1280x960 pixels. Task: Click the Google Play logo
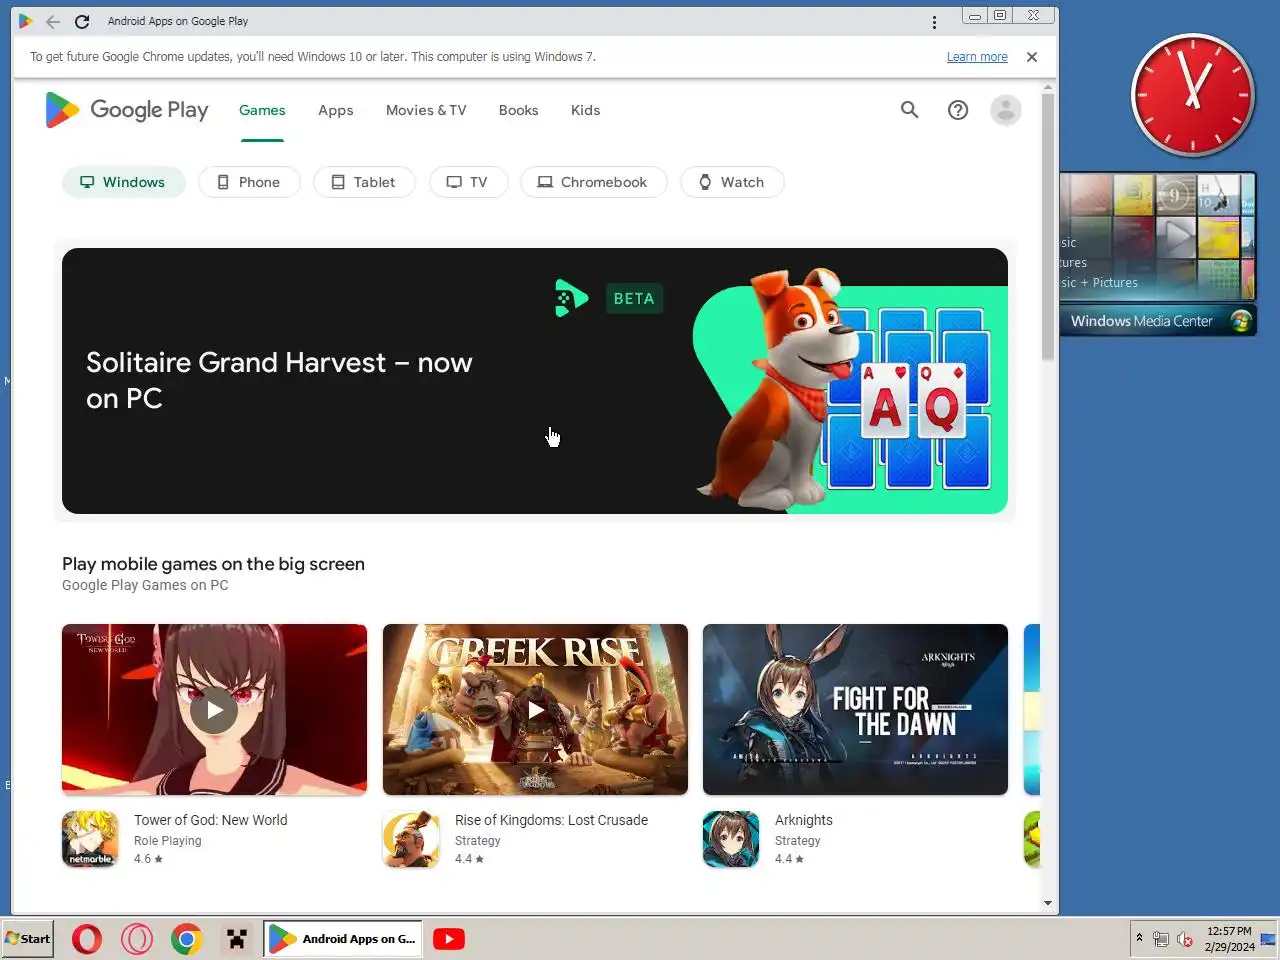pos(127,110)
